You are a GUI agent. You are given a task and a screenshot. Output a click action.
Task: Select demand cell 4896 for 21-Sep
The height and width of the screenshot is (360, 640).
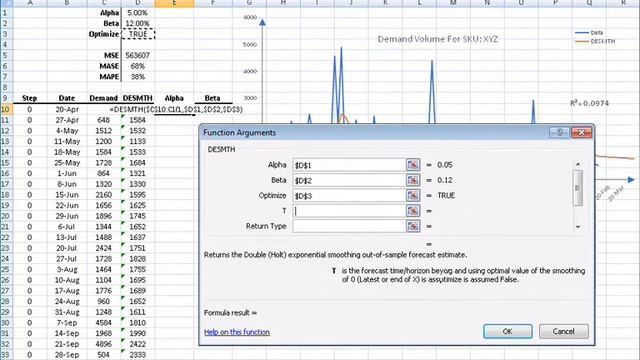[104, 344]
